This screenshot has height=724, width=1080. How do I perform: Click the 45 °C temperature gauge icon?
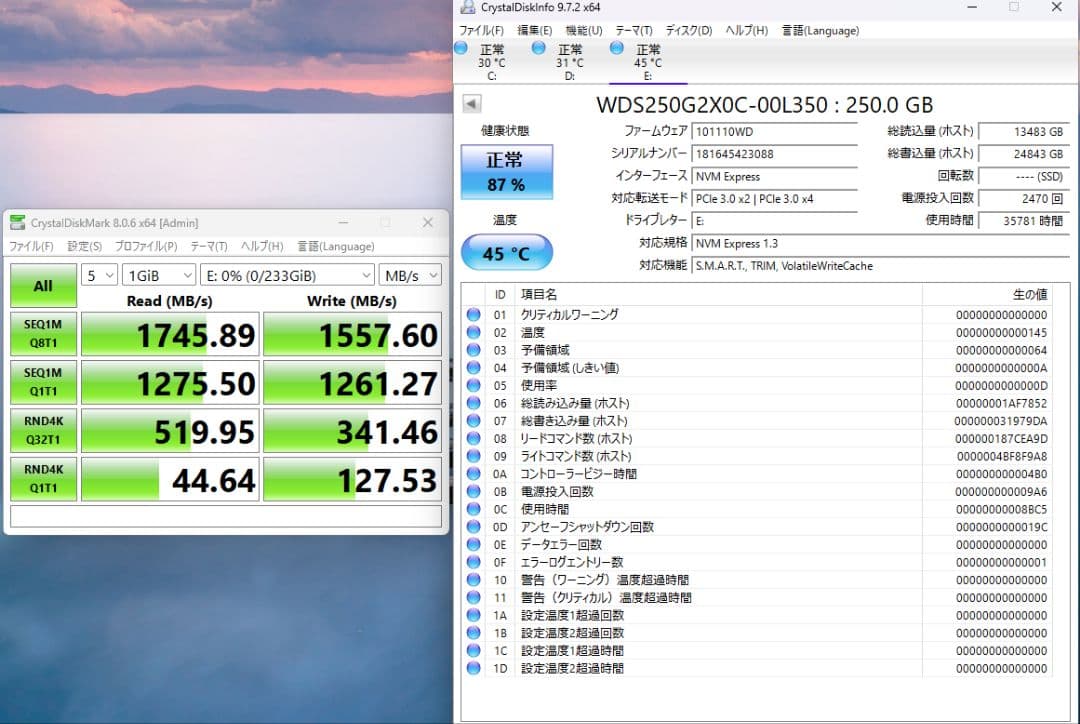506,253
